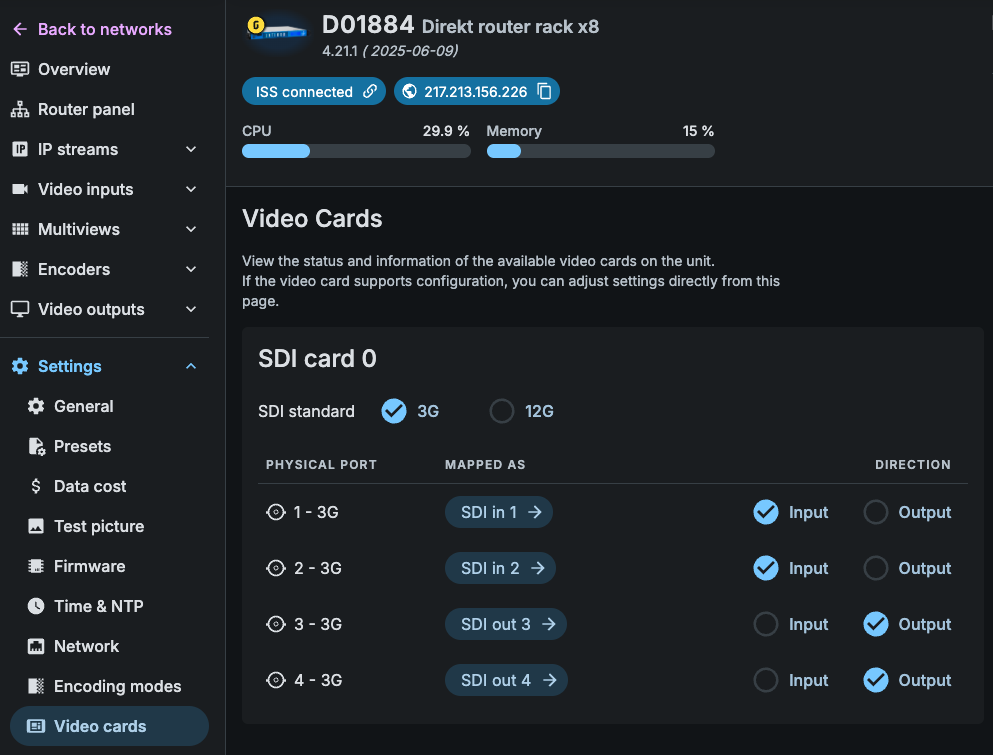Image resolution: width=993 pixels, height=755 pixels.
Task: Click the PHYSICAL PORT column header
Action: [x=321, y=464]
